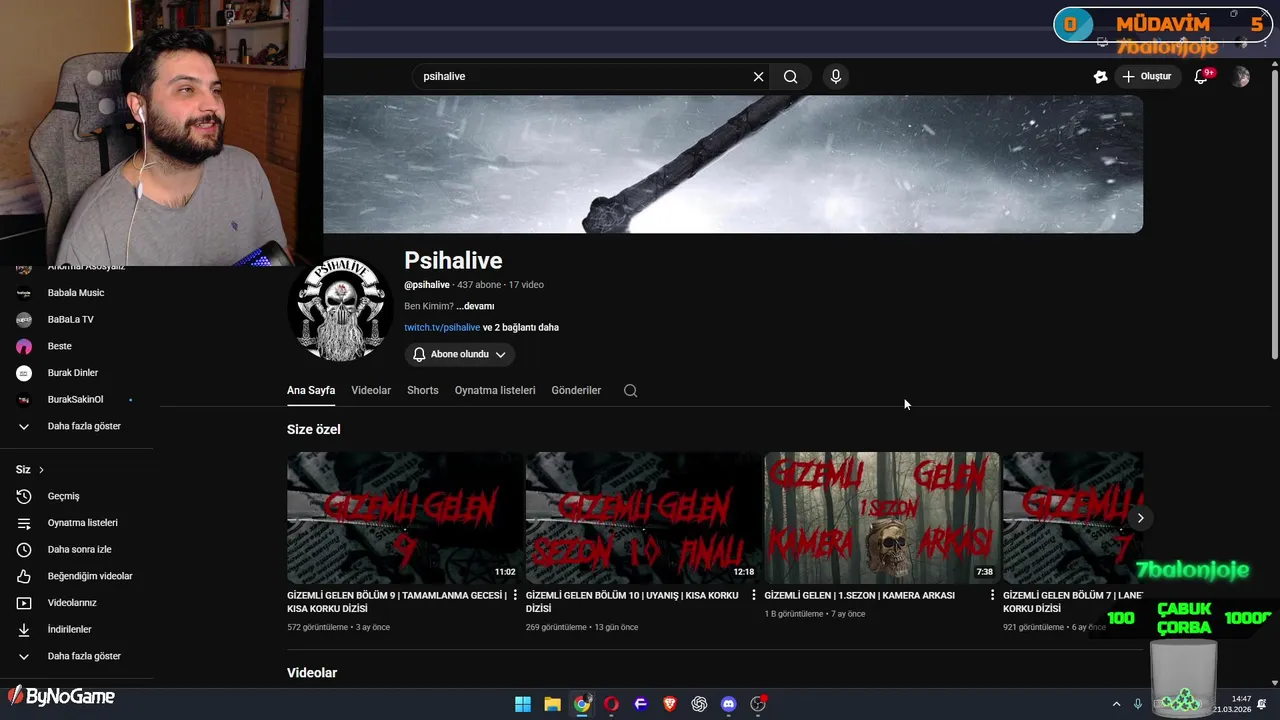Open the Gönderiler tab
This screenshot has height=720, width=1280.
(576, 390)
